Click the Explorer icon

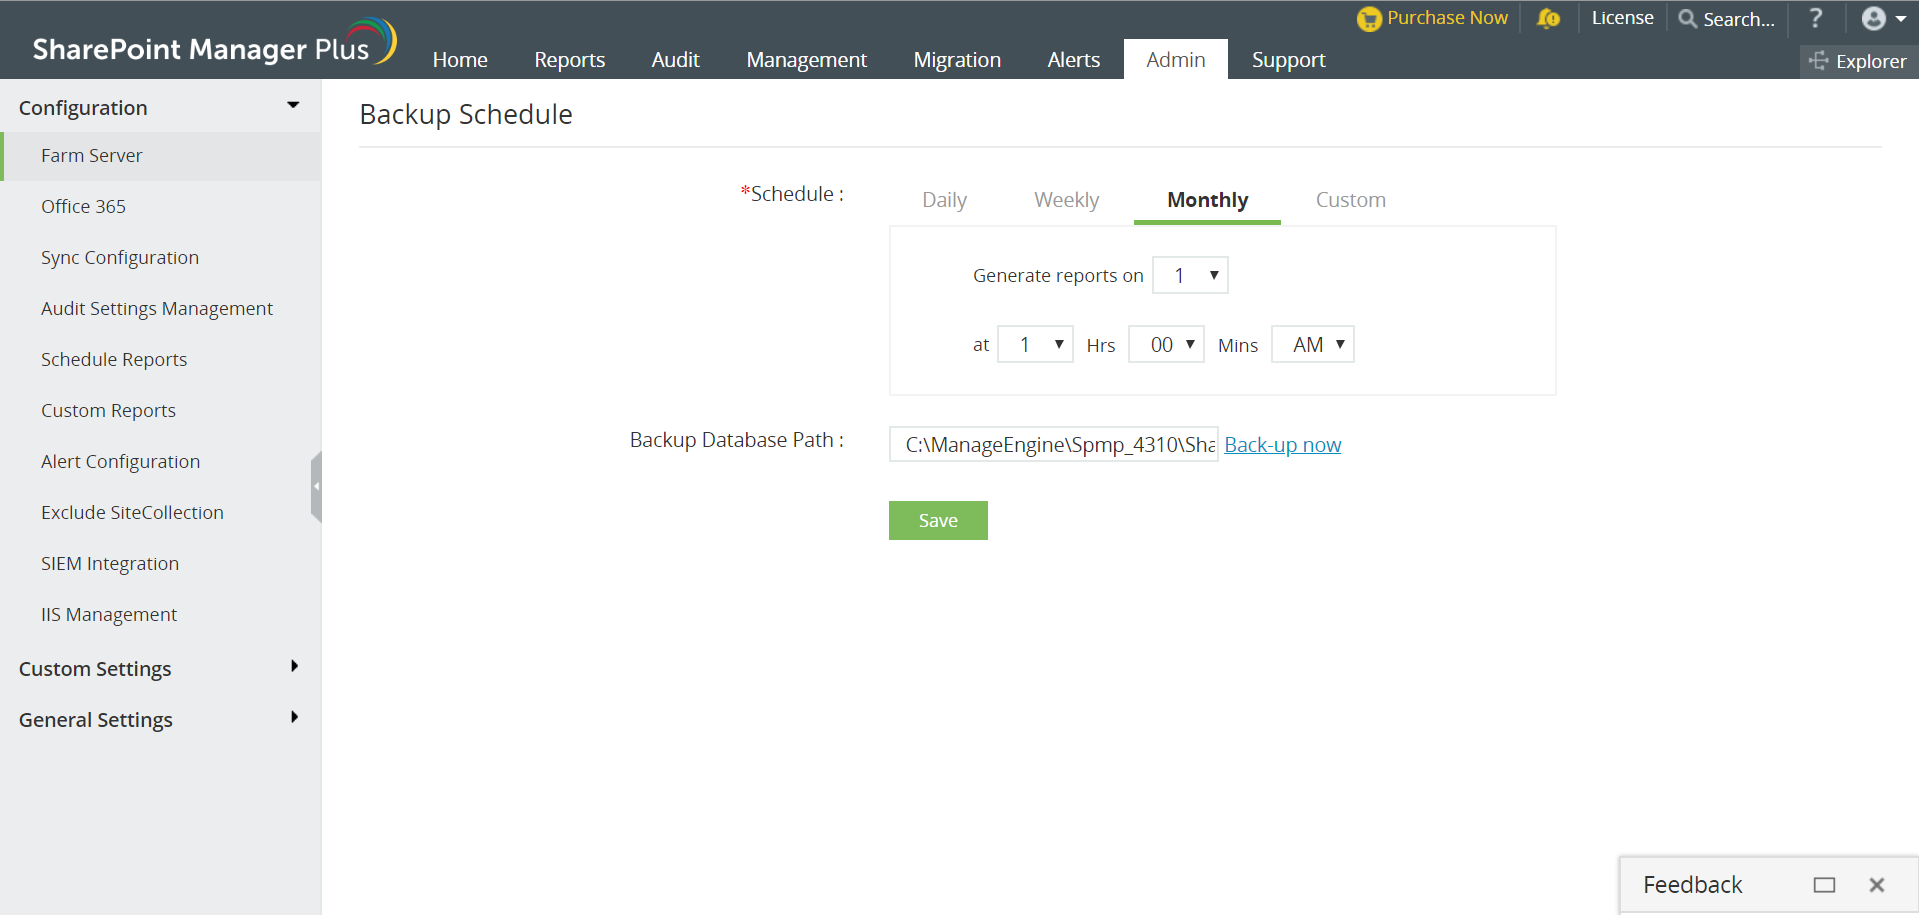pyautogui.click(x=1819, y=61)
